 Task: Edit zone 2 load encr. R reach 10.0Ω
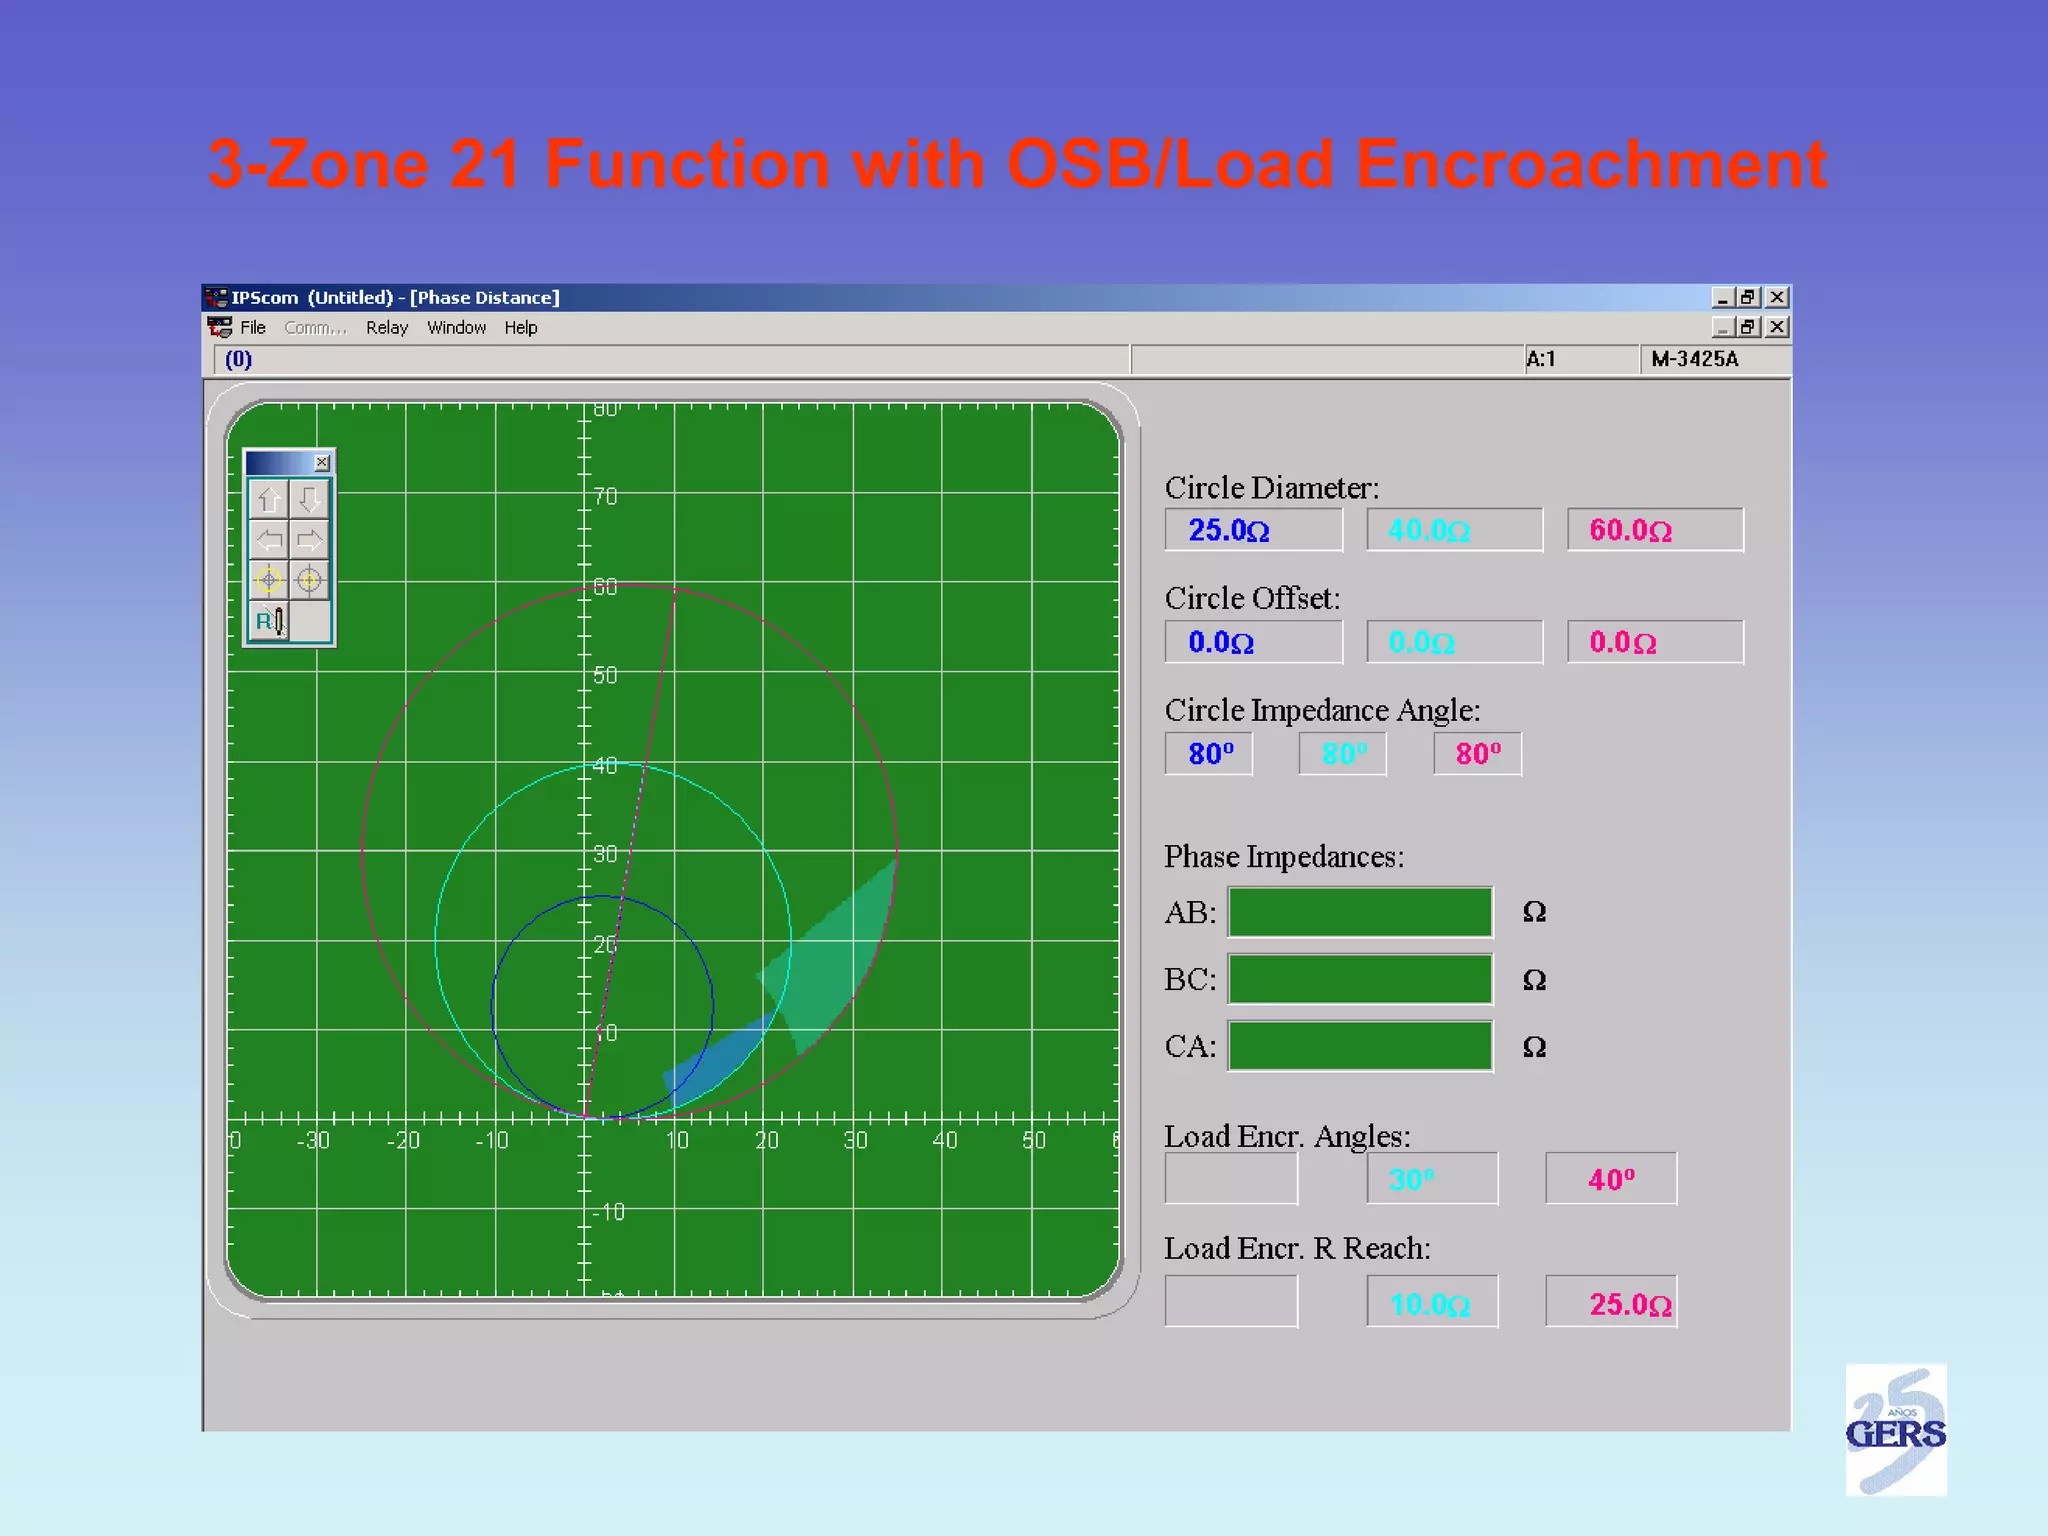coord(1432,1301)
